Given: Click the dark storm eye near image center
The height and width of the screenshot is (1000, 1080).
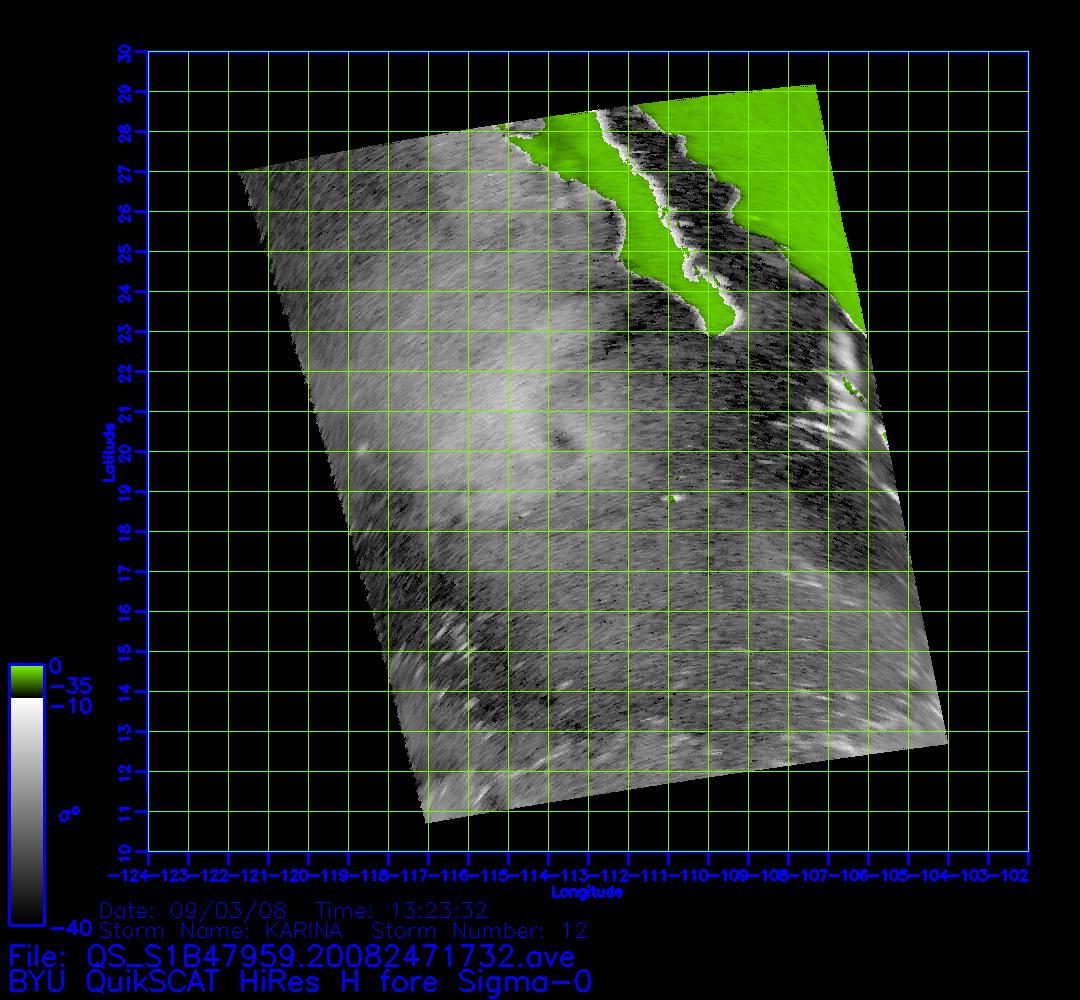Looking at the screenshot, I should pyautogui.click(x=563, y=437).
